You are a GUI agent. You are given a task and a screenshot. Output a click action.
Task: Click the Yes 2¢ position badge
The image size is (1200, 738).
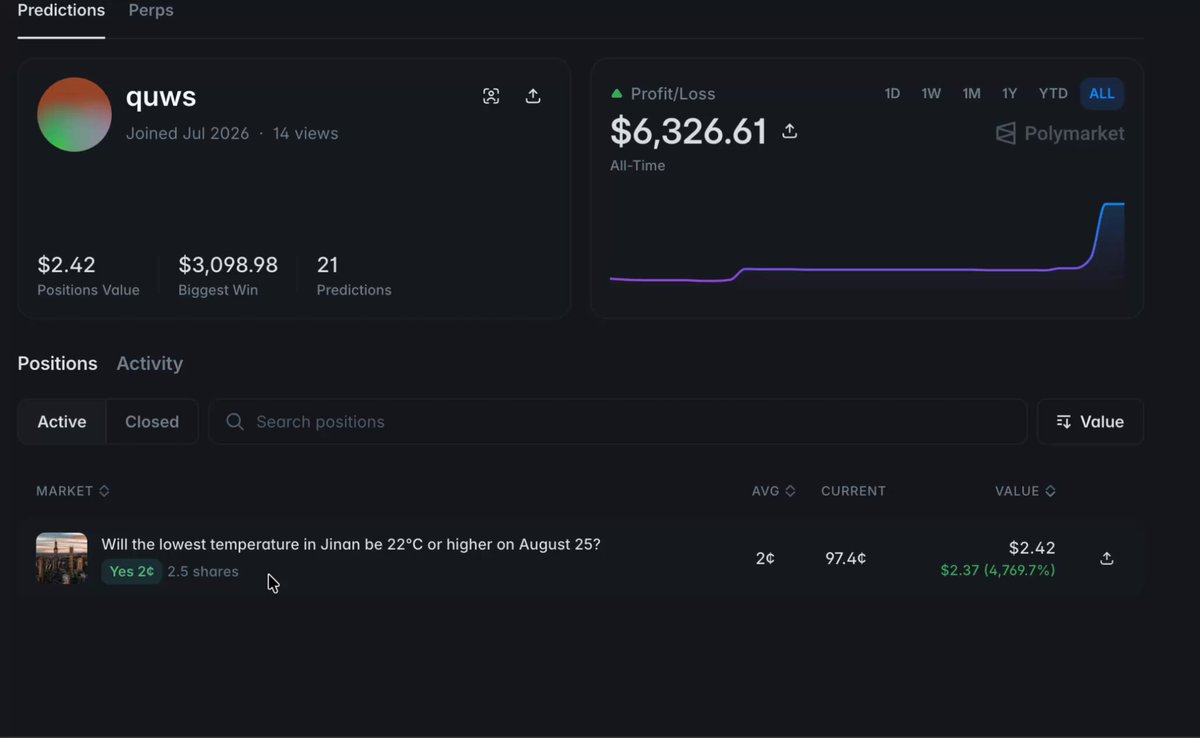131,572
